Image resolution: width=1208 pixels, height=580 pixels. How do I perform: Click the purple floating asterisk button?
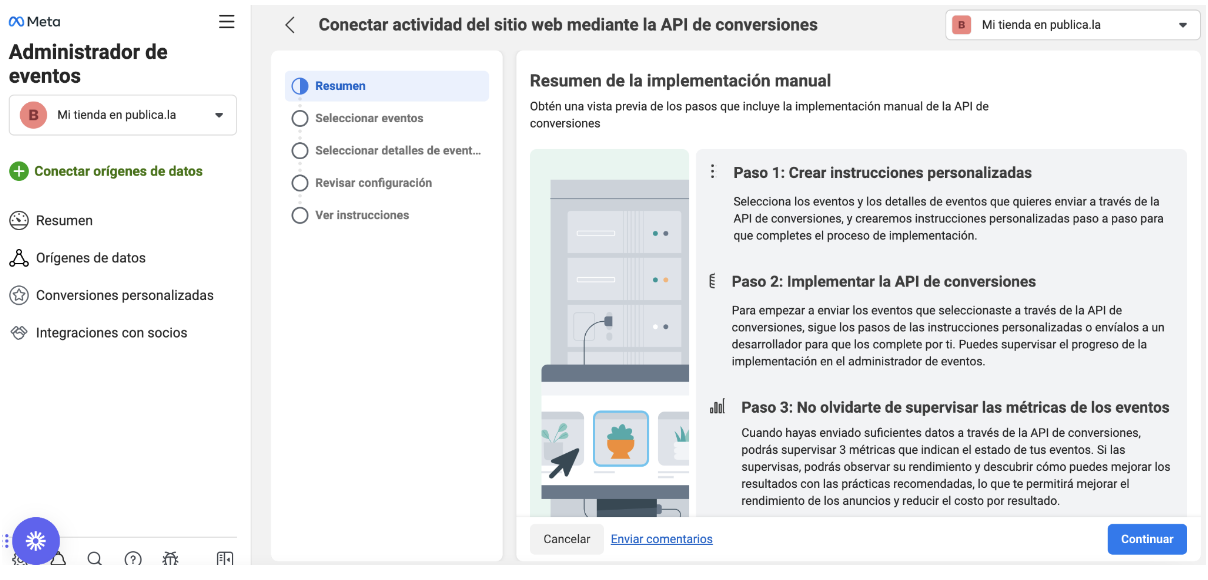(x=36, y=541)
